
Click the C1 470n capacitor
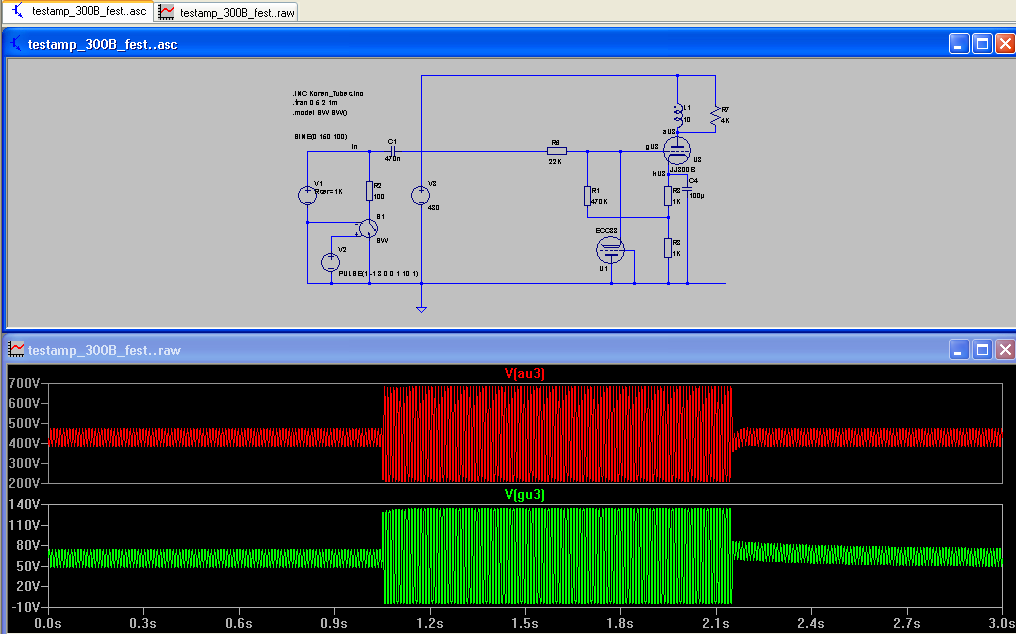point(392,151)
